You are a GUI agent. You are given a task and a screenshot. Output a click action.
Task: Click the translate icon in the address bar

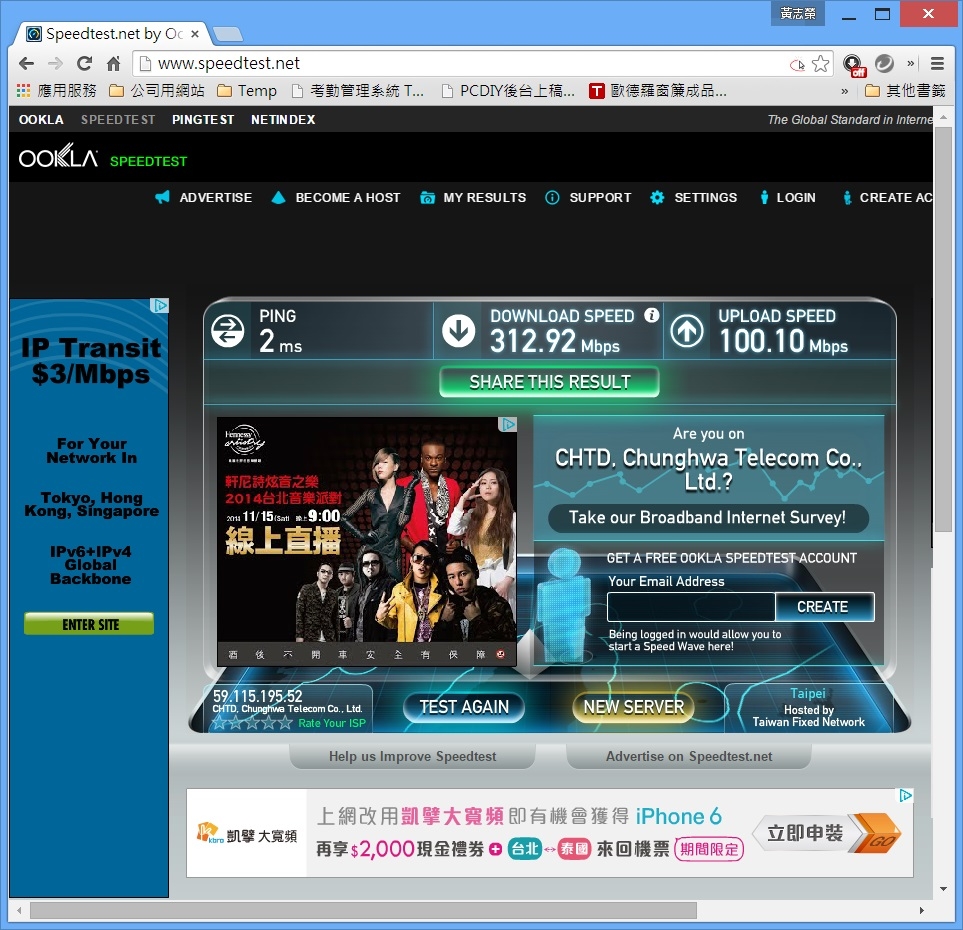pos(797,64)
